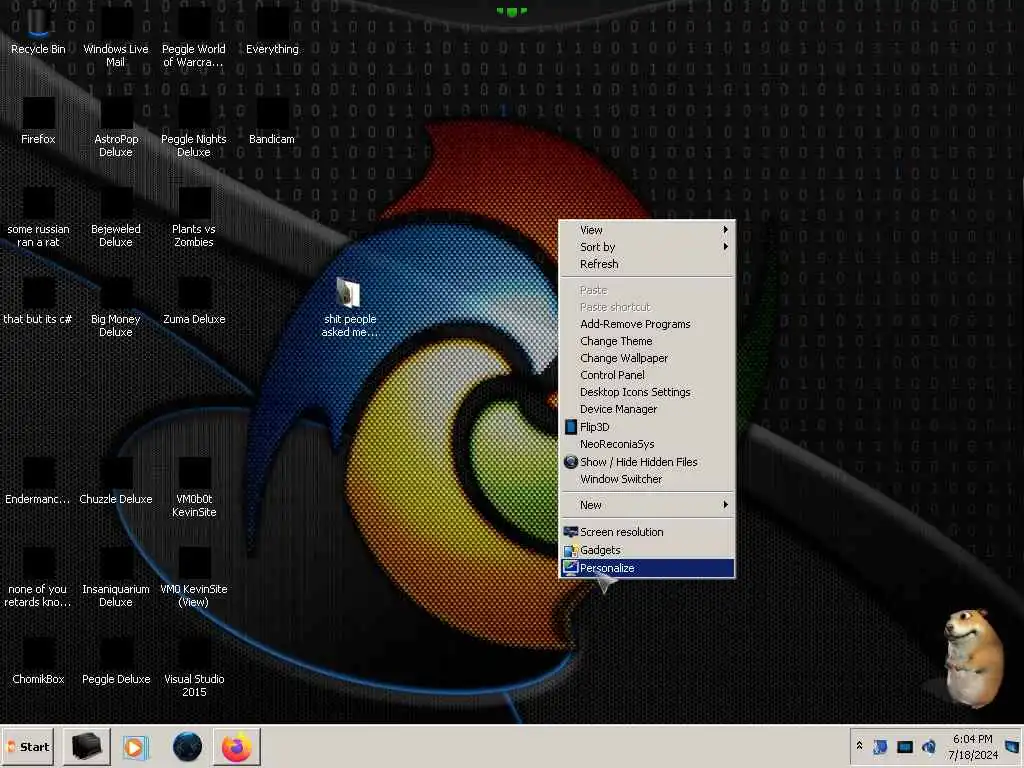1024x768 pixels.
Task: Open Gadgets from the context menu
Action: coord(647,550)
